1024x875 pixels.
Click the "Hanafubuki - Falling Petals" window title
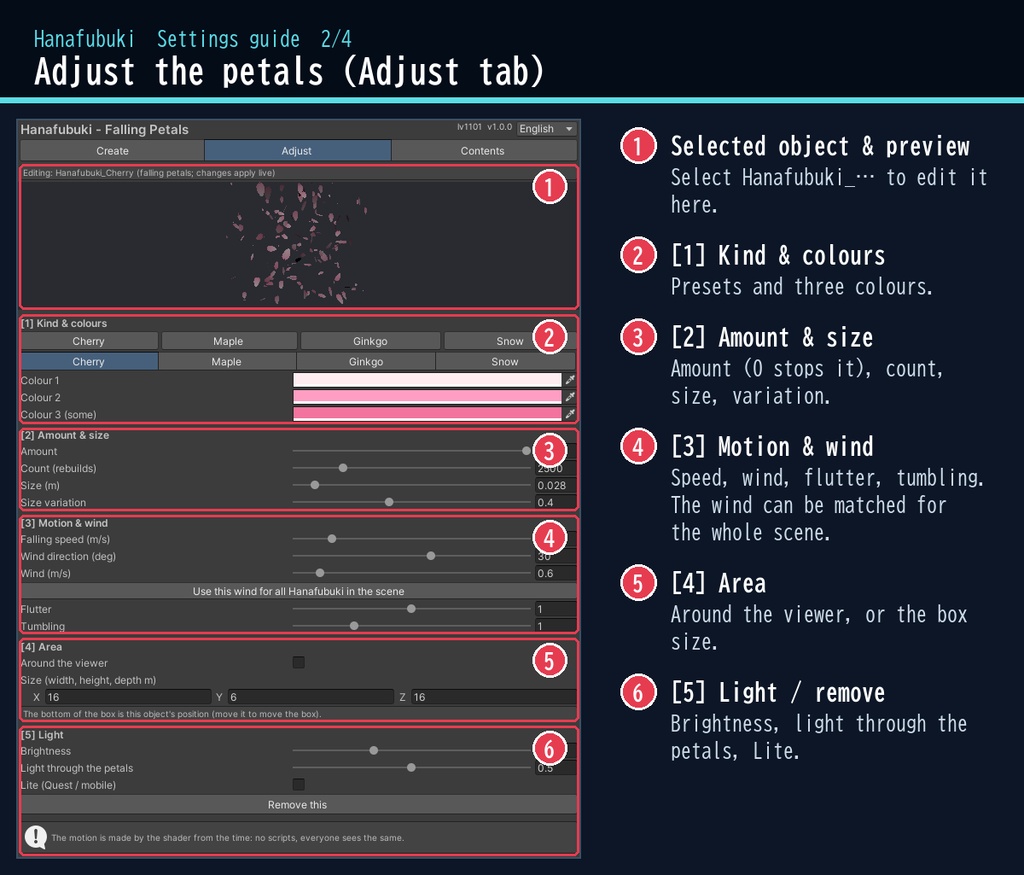(104, 129)
